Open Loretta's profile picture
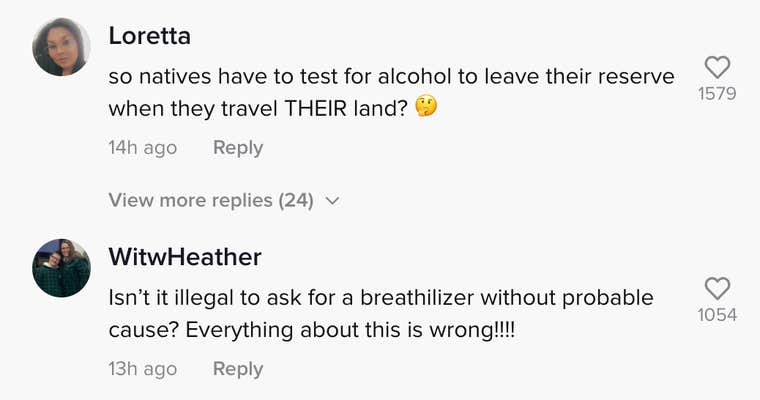The width and height of the screenshot is (760, 400). pos(62,47)
